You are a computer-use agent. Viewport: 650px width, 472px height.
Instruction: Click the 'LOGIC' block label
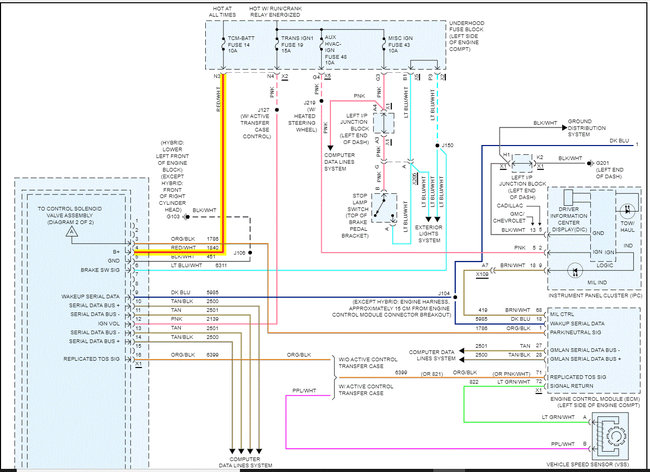[x=605, y=266]
